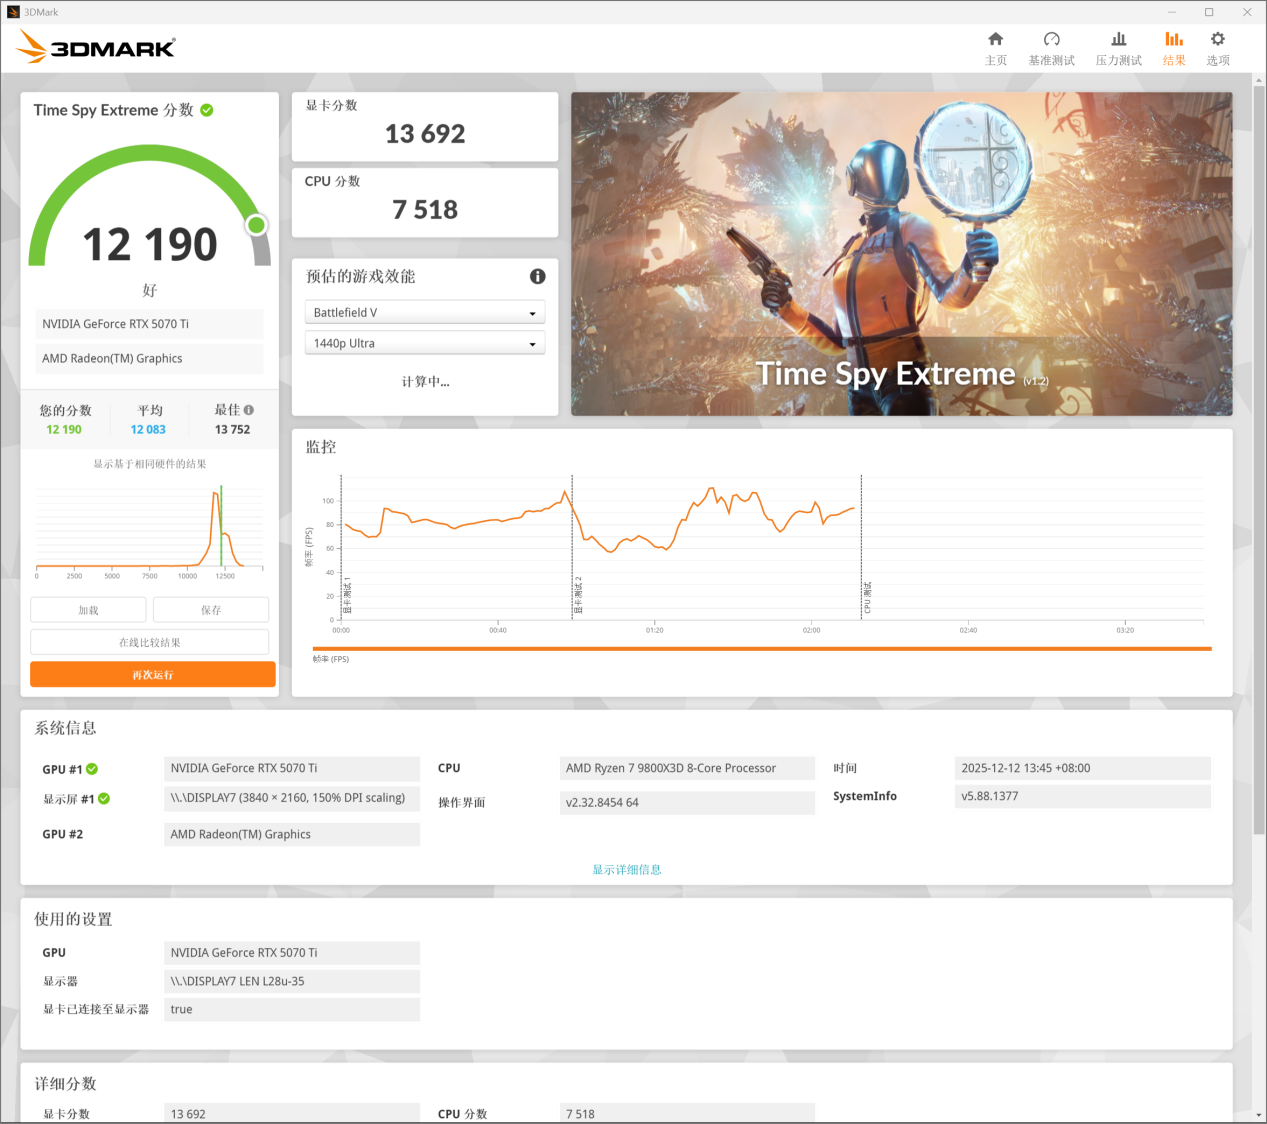Open the Benchmarks (基准测试) gauge icon
1267x1124 pixels.
pyautogui.click(x=1051, y=40)
